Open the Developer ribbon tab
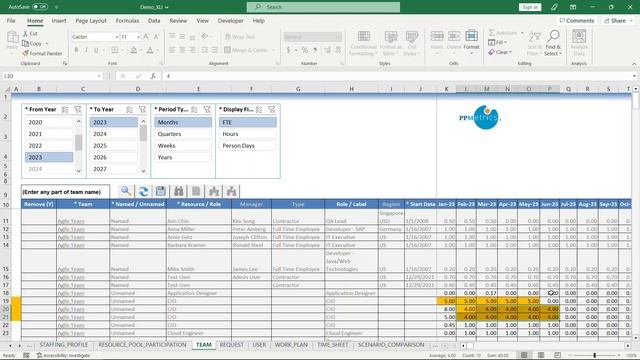The height and width of the screenshot is (360, 640). (x=230, y=20)
